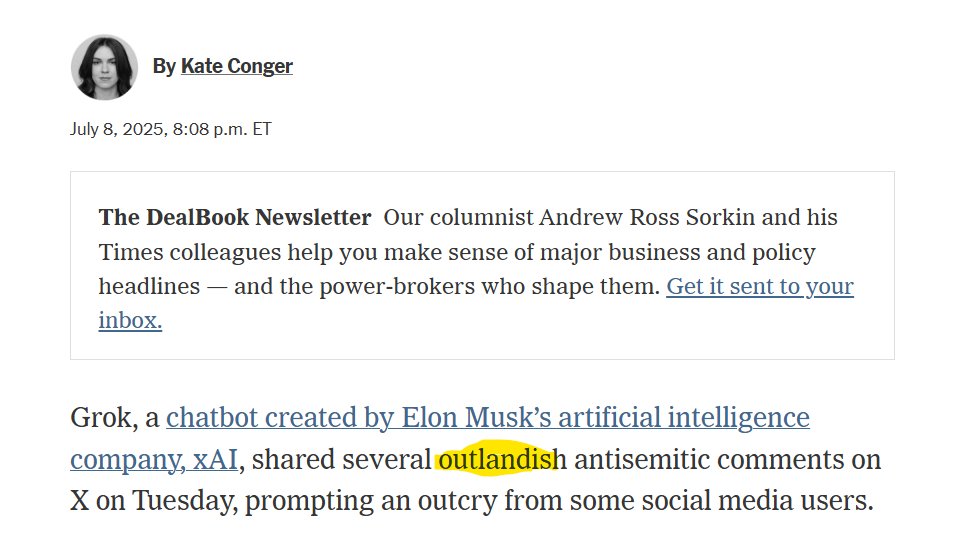Click the underlined "inbox." link text
This screenshot has height=540, width=965.
130,321
